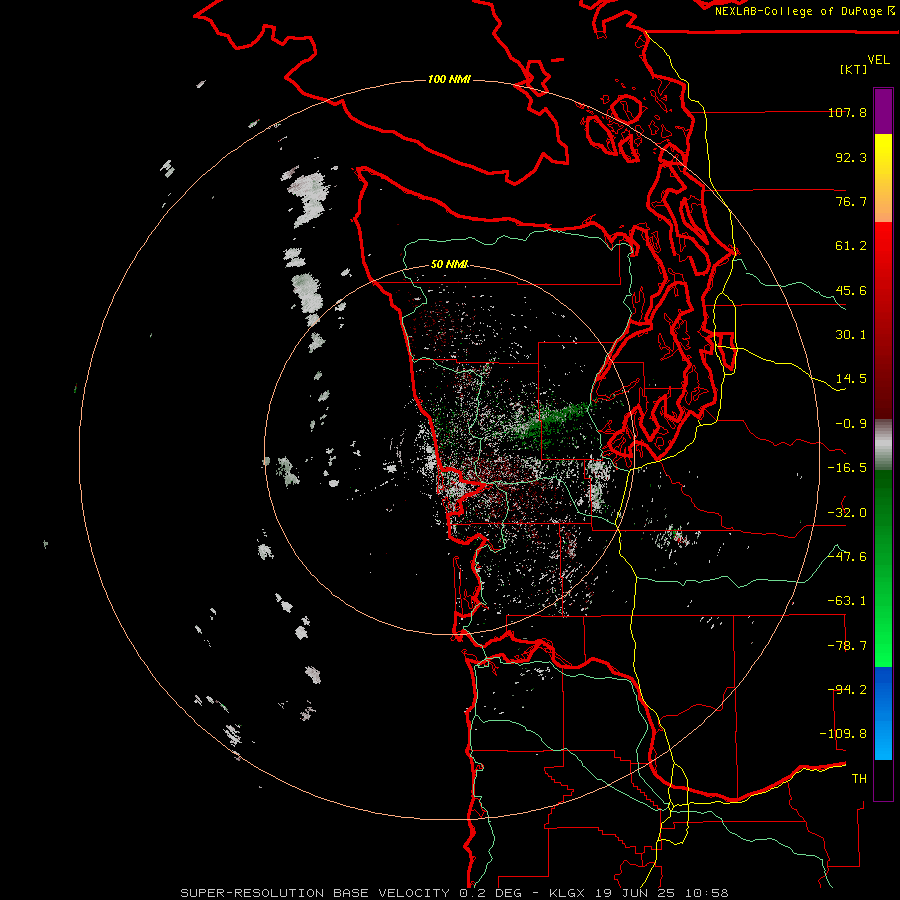
Task: Click the 76.7 velocity scale value
Action: 851,201
